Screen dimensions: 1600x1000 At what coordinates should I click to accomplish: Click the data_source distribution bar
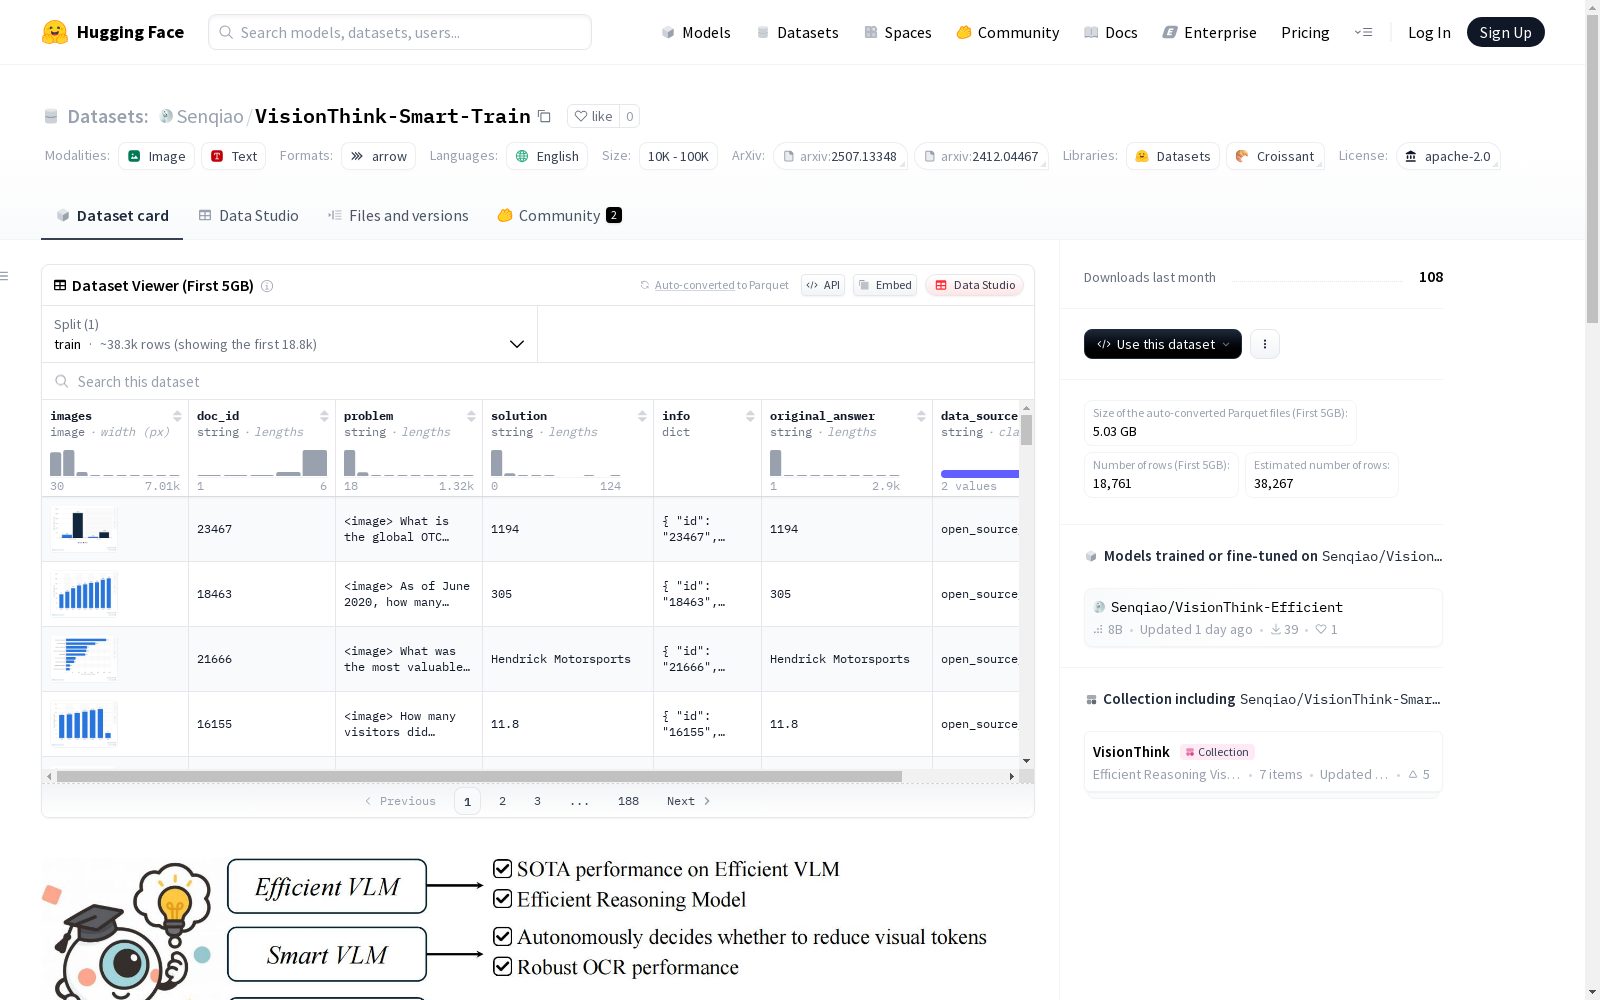[x=980, y=473]
